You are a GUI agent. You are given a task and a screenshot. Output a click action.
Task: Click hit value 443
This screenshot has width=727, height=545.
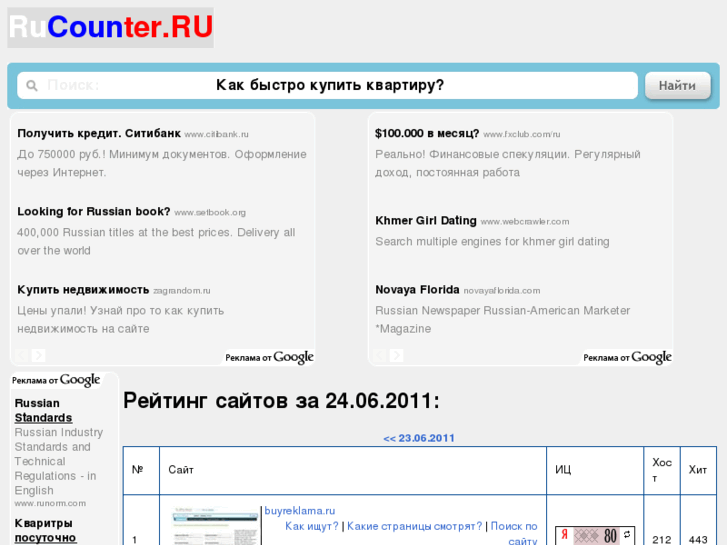coord(698,540)
